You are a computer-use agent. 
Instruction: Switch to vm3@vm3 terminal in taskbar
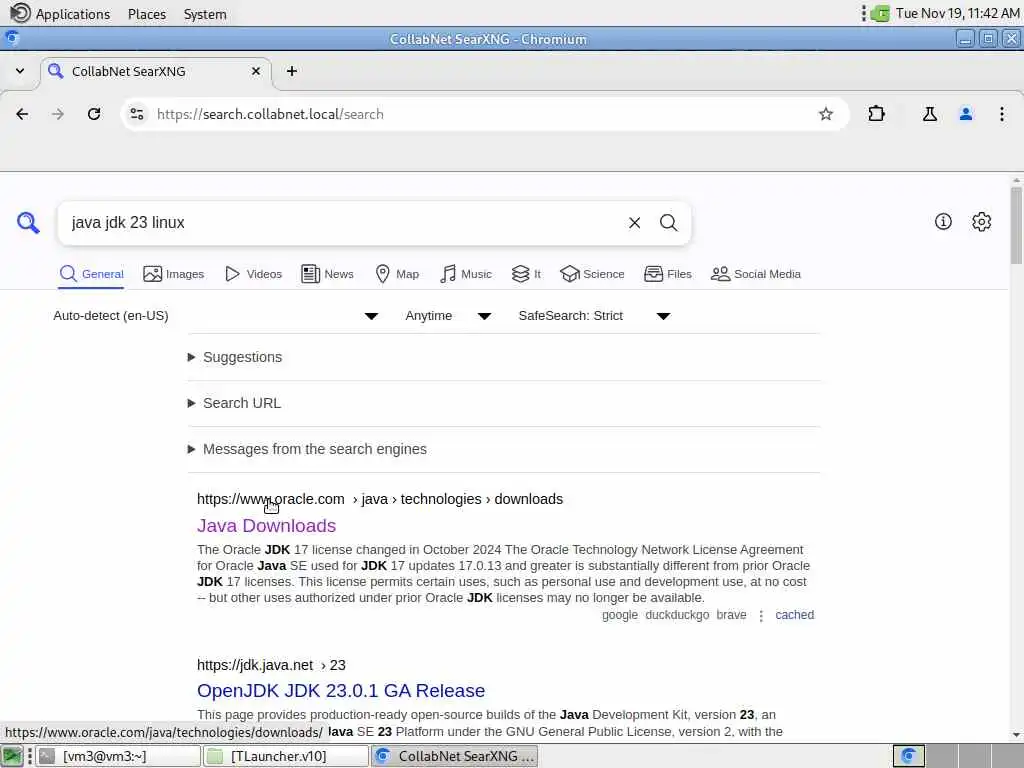(x=118, y=756)
